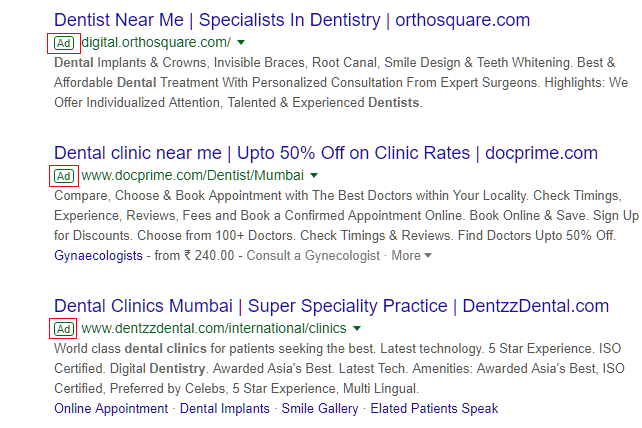Open the dropdown arrow after dentzzdental.com/international/clinics
Viewport: 642px width, 428px height.
click(x=357, y=329)
